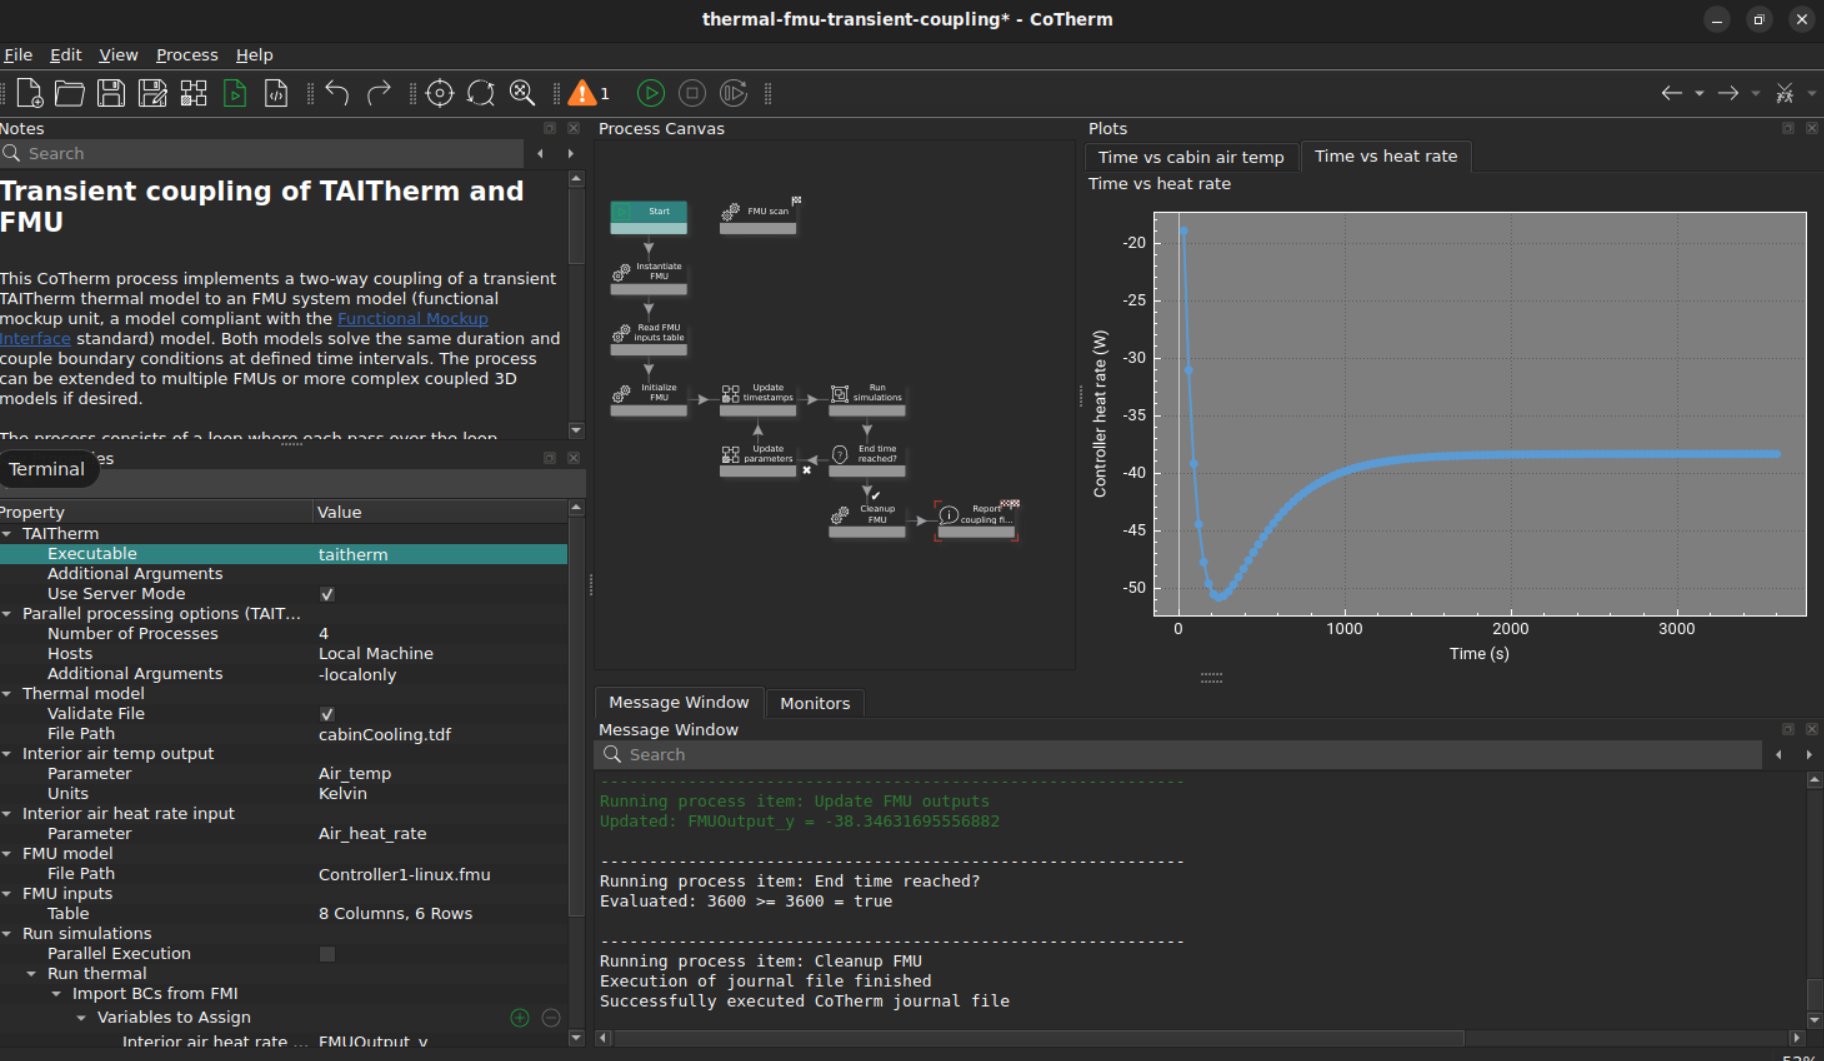Collapse the Run simulations group
Screen dimensions: 1824x1061
point(7,934)
